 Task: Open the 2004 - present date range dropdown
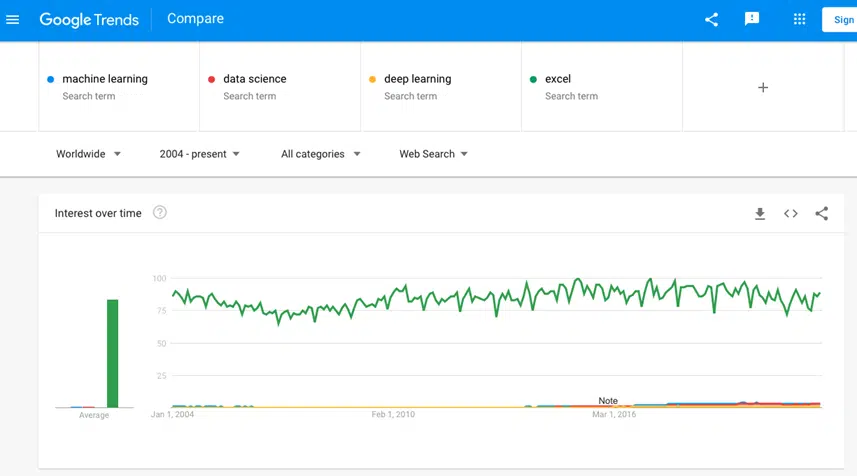(x=199, y=154)
